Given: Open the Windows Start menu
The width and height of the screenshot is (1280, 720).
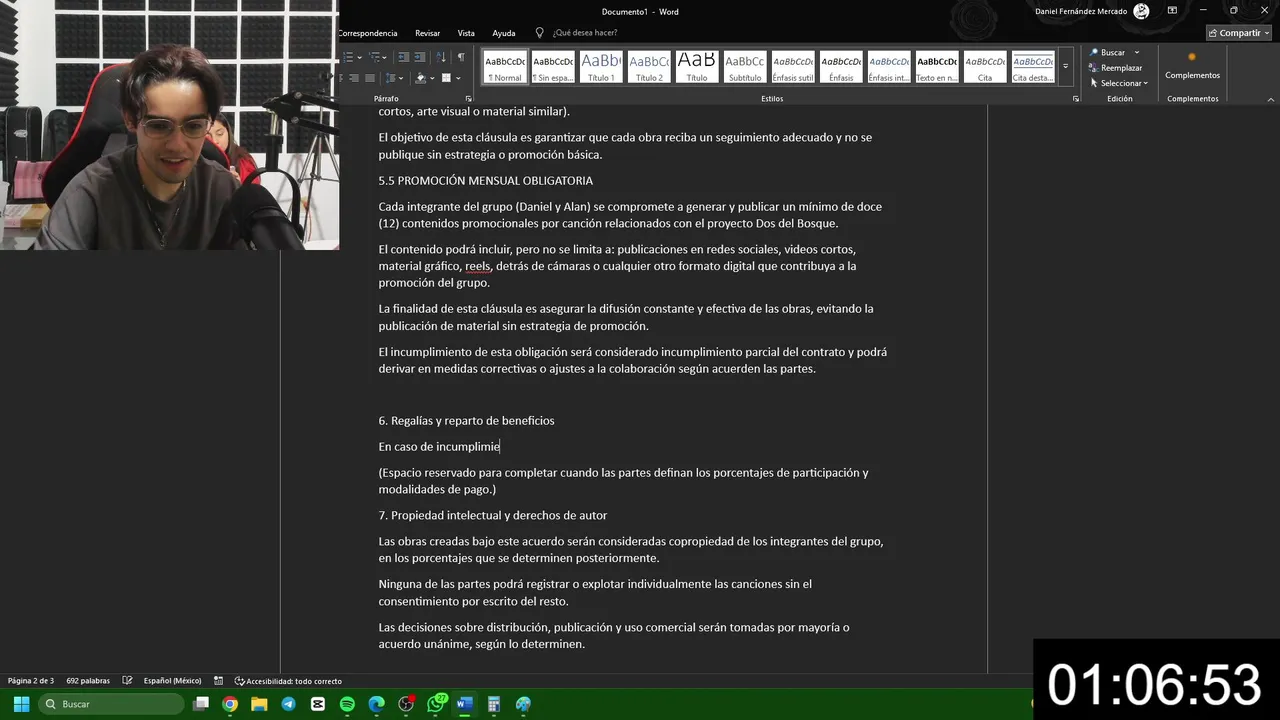Looking at the screenshot, I should (21, 704).
